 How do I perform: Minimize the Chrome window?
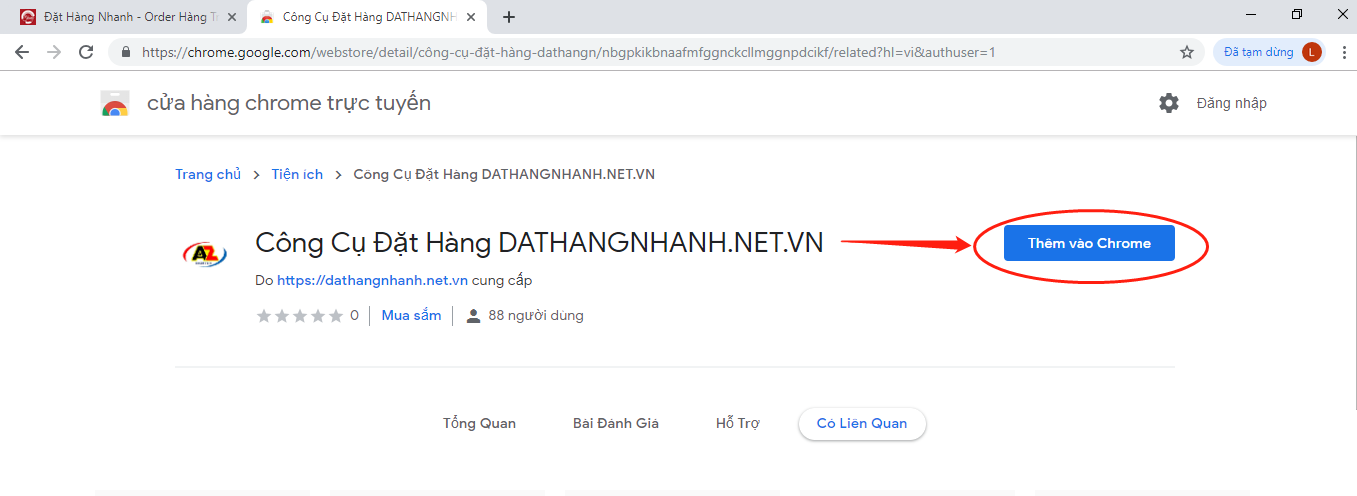pyautogui.click(x=1251, y=14)
